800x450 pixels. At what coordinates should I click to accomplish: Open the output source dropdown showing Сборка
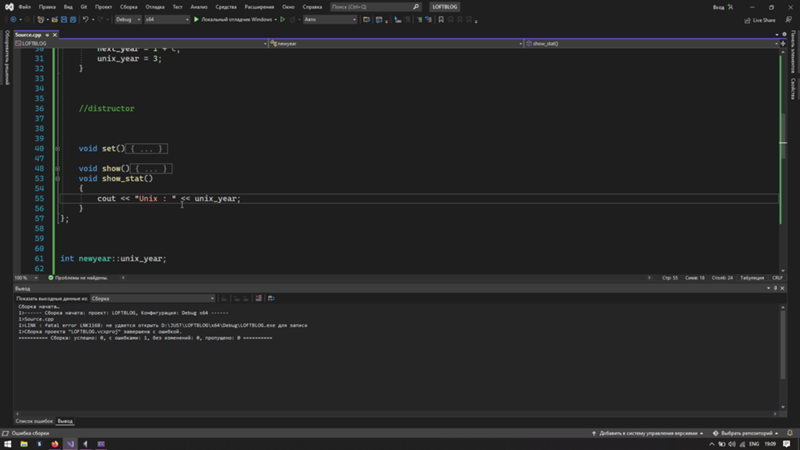(x=150, y=298)
